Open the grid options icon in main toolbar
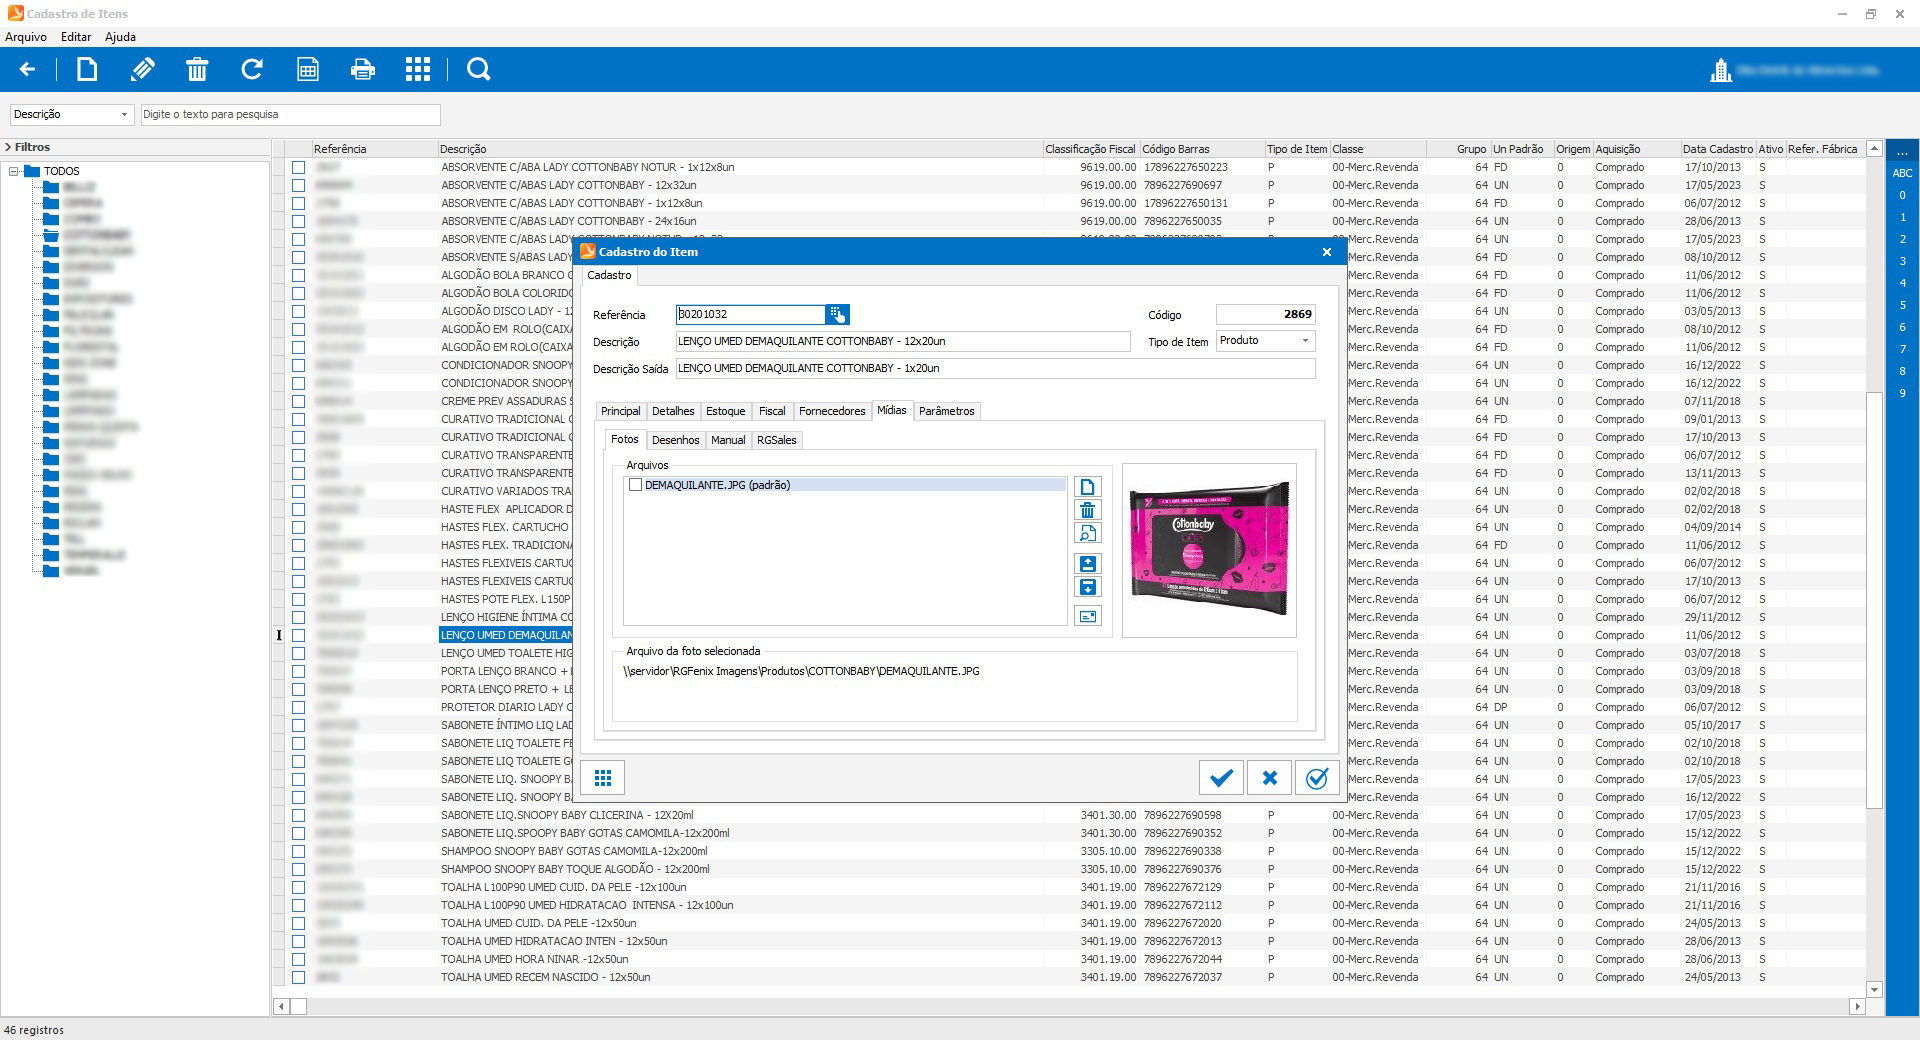Image resolution: width=1920 pixels, height=1040 pixels. pos(418,69)
